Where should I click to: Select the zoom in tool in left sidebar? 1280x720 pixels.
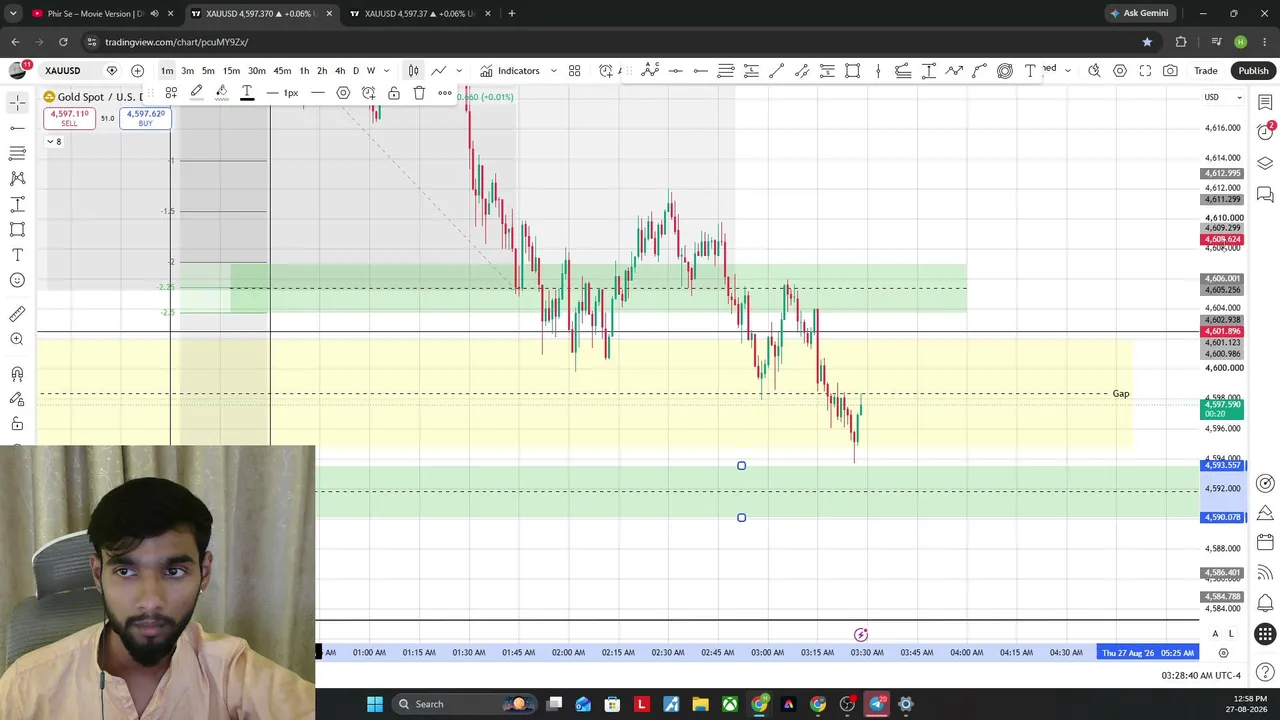coord(17,339)
